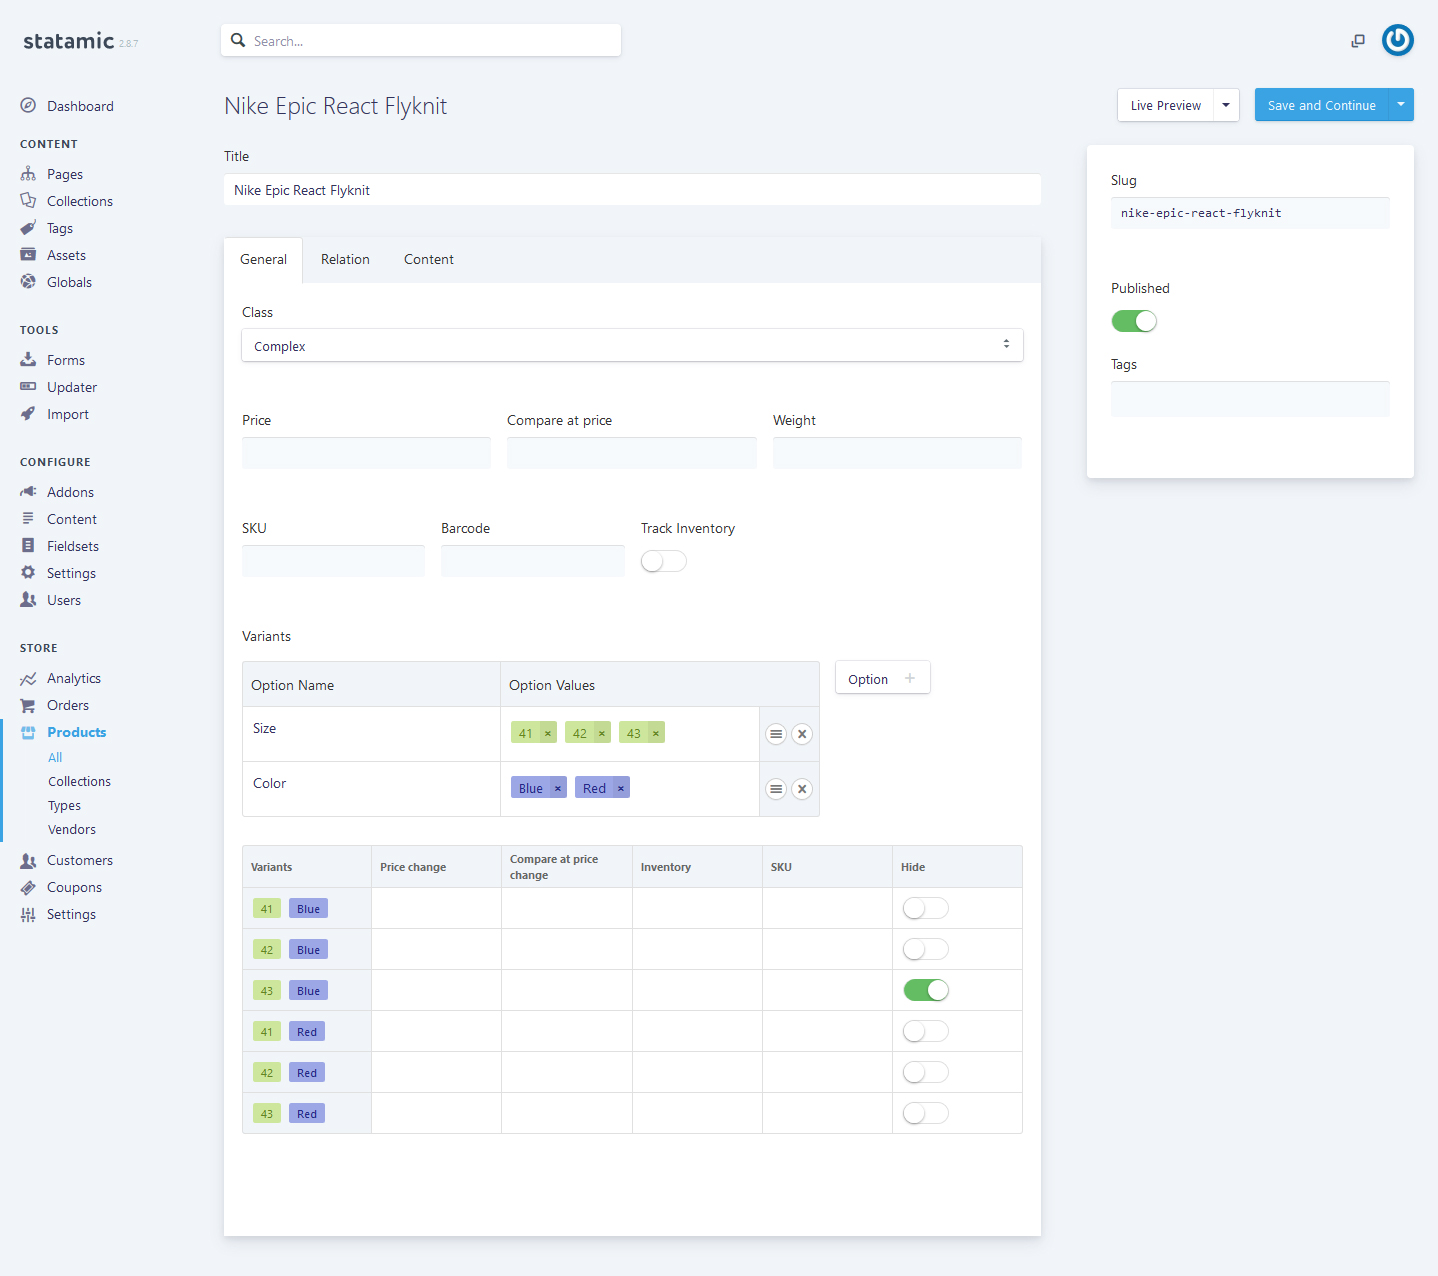Click the Price input field

pyautogui.click(x=366, y=453)
